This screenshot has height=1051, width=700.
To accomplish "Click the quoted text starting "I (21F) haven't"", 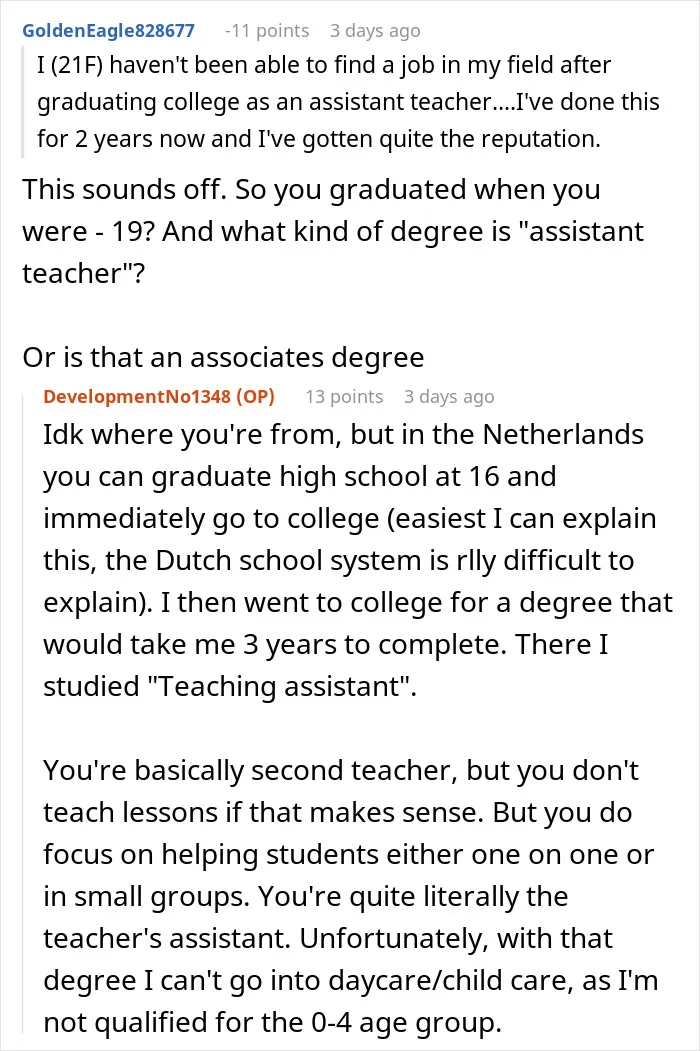I will (348, 102).
